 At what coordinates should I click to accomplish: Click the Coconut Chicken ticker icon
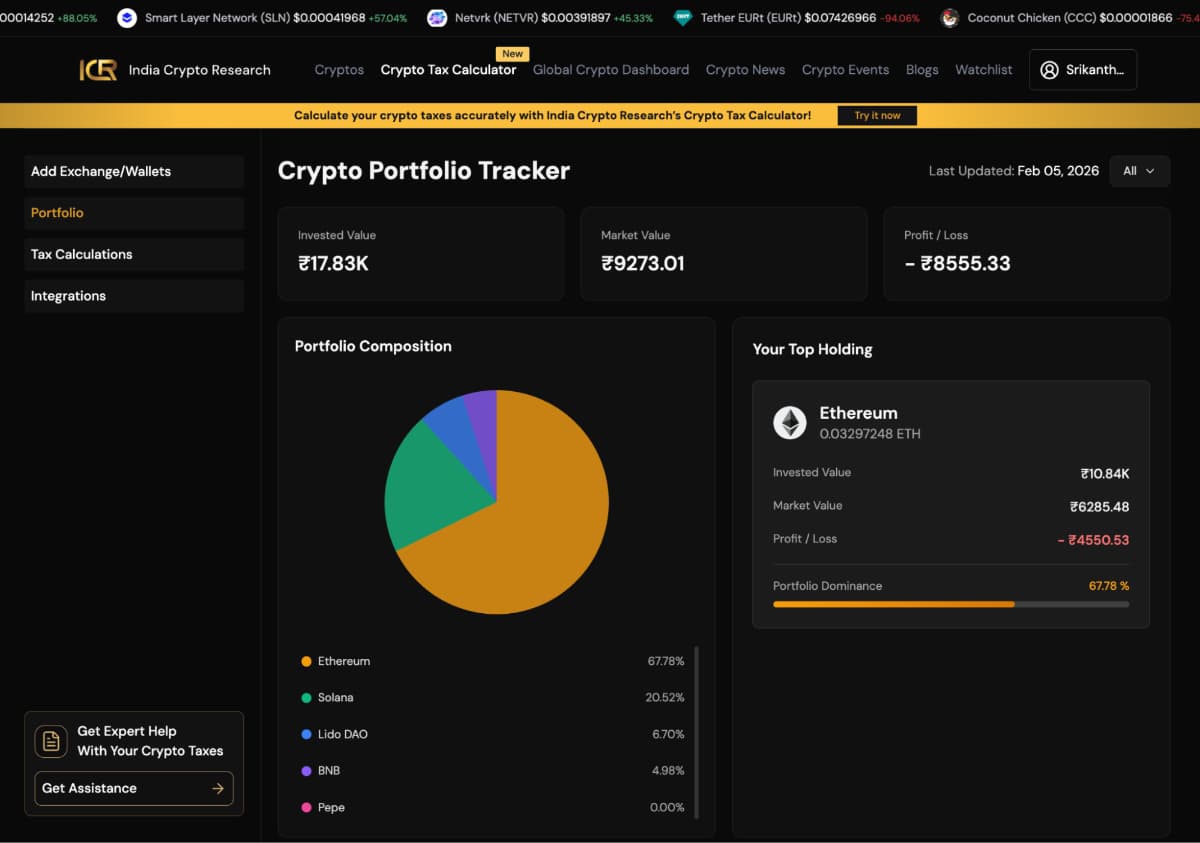pyautogui.click(x=949, y=18)
